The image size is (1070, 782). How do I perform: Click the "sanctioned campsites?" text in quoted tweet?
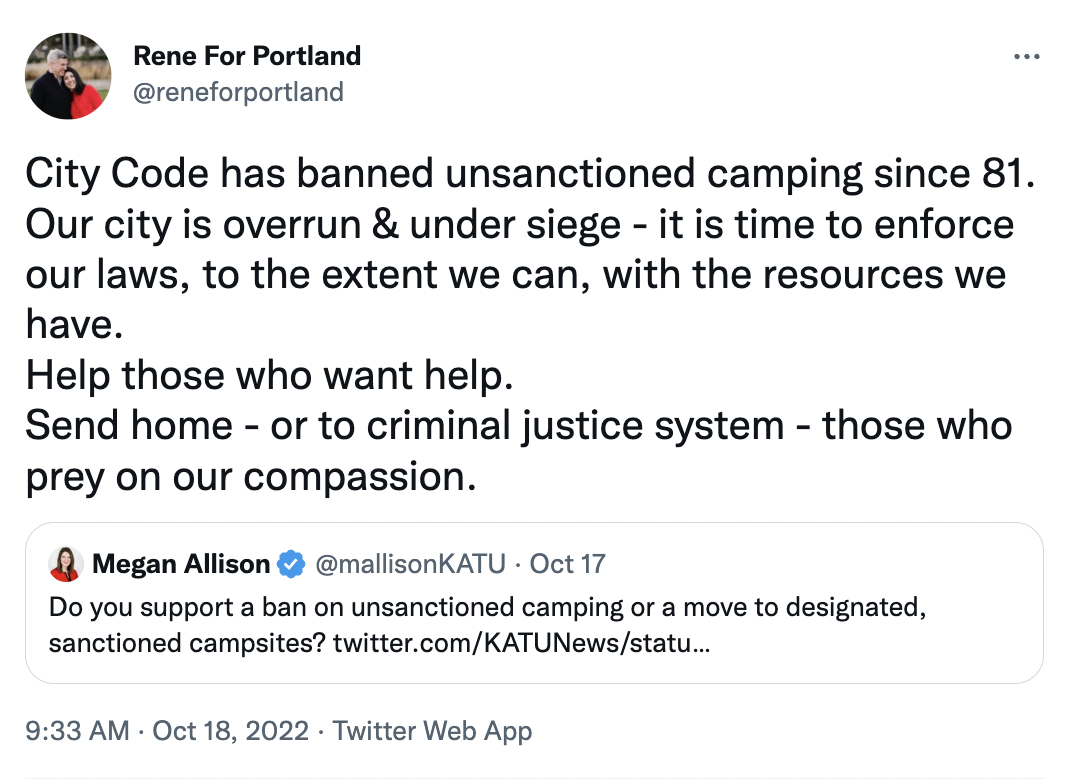coord(187,641)
